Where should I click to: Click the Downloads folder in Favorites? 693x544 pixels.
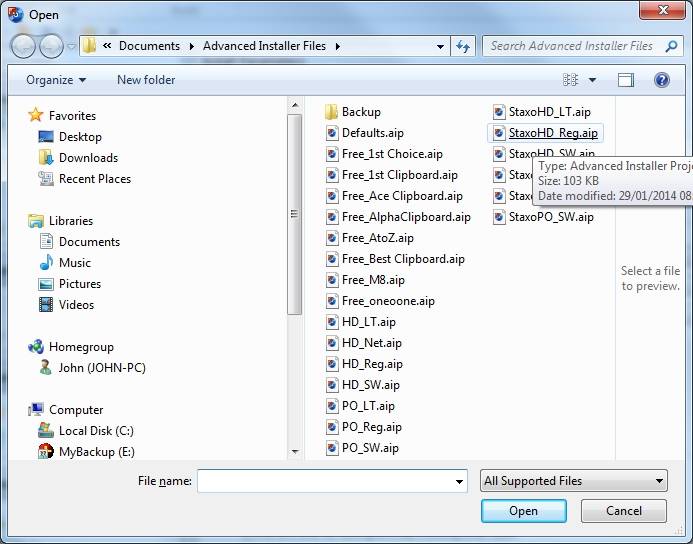(x=88, y=158)
